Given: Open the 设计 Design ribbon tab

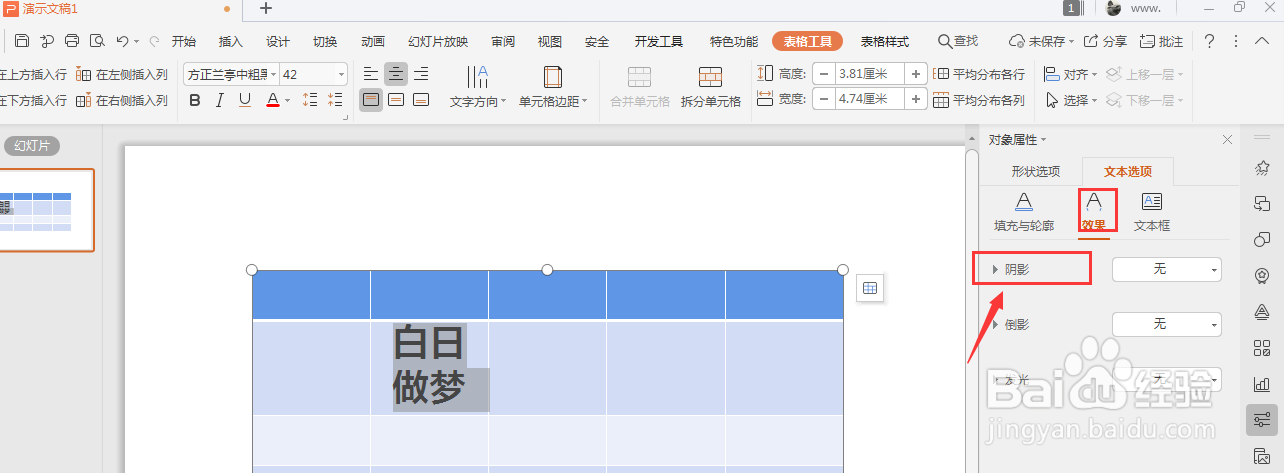Looking at the screenshot, I should pyautogui.click(x=278, y=42).
